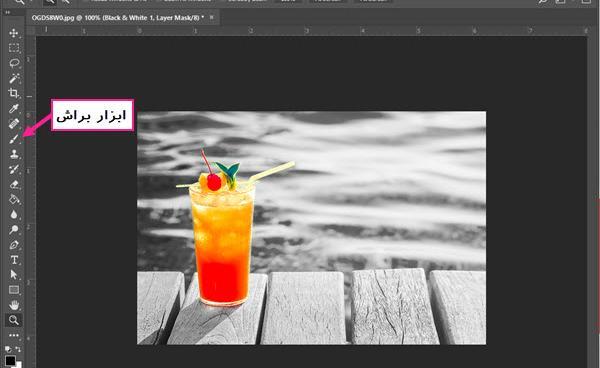The image size is (600, 368).
Task: Open the white background color swatch
Action: (x=19, y=365)
